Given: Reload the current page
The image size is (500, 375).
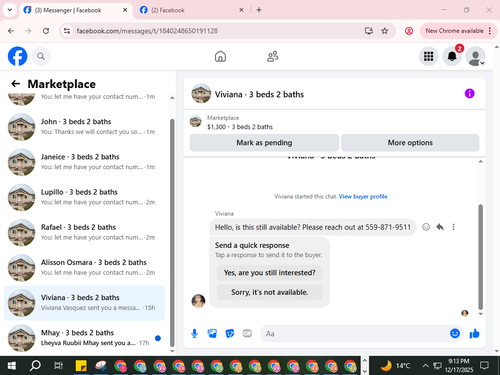Looking at the screenshot, I should [x=46, y=31].
